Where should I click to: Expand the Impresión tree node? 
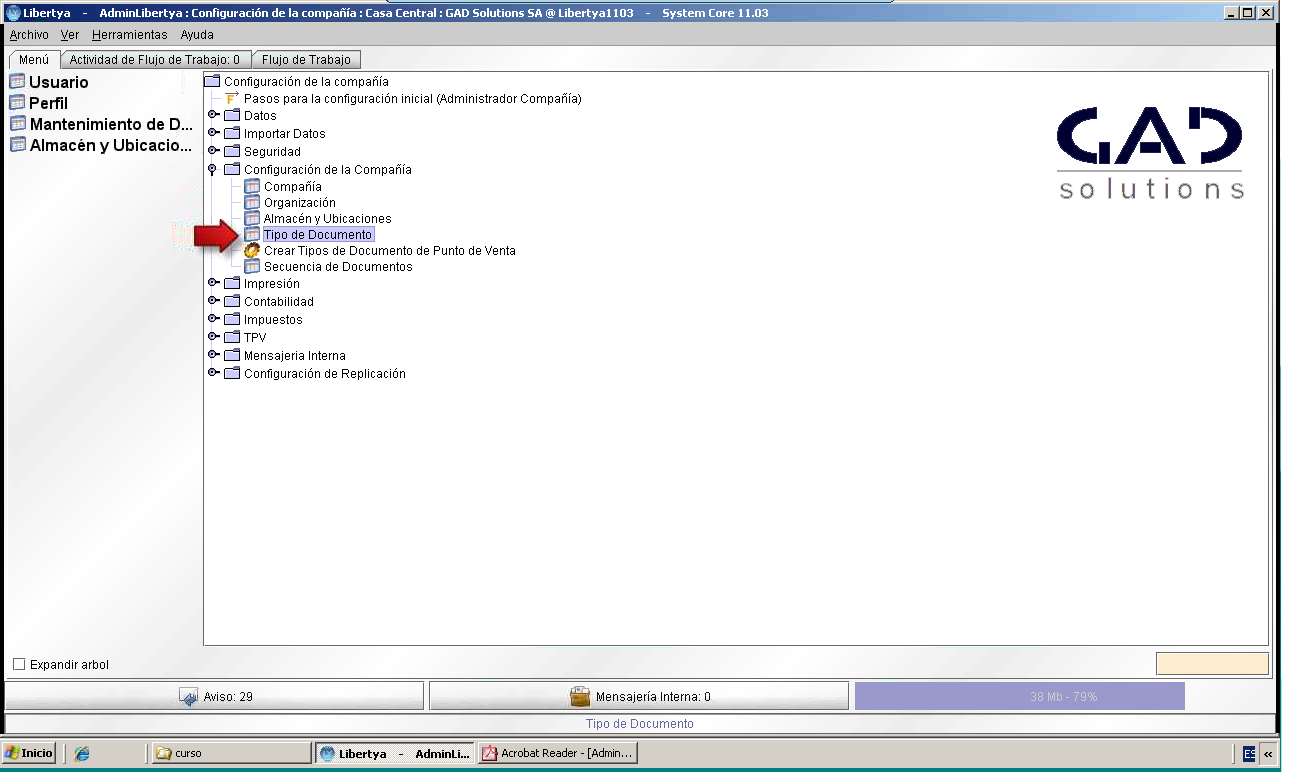pos(213,282)
